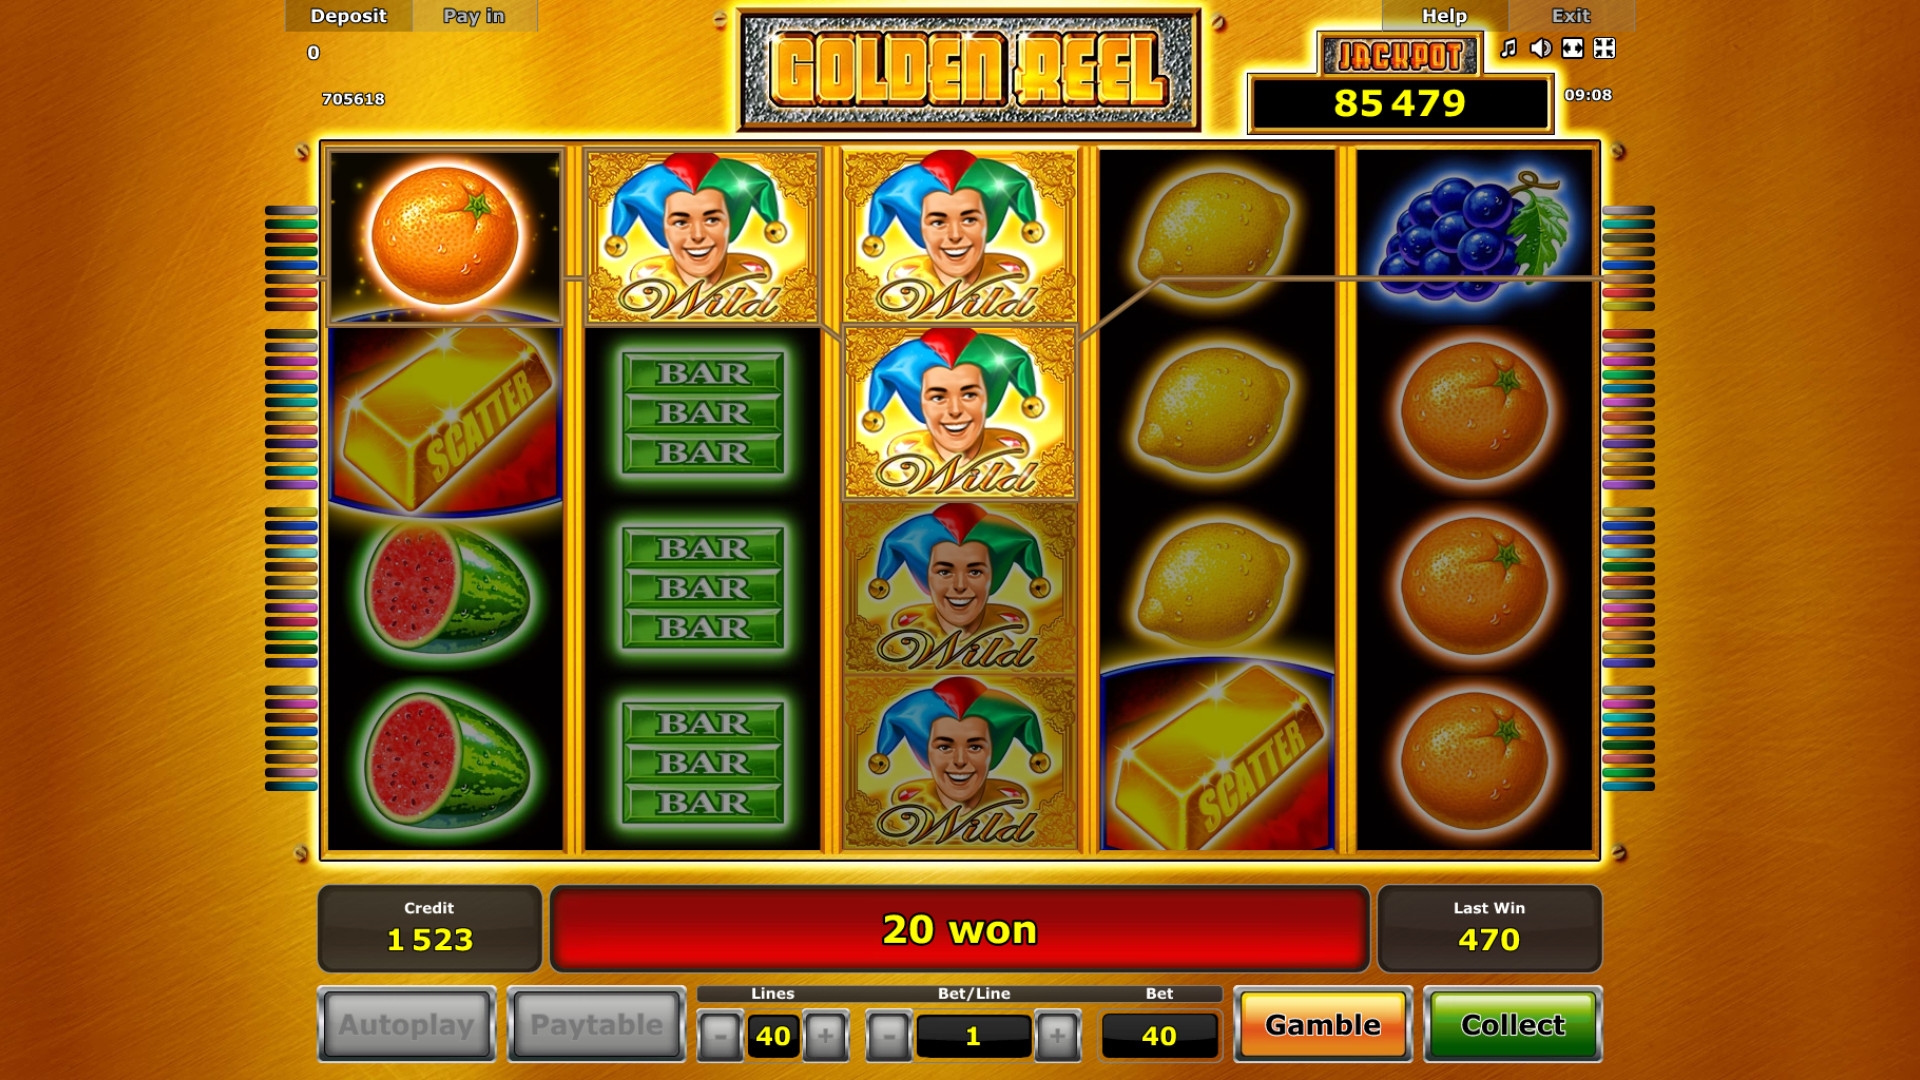Click the Jackpot logo
The height and width of the screenshot is (1080, 1920).
pos(1399,56)
